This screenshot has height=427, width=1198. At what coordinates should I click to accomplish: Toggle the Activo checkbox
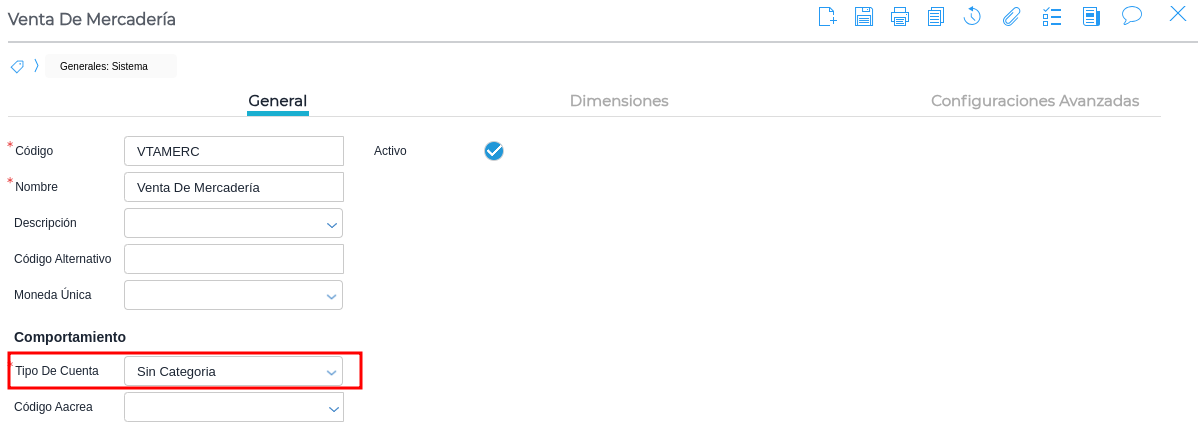[494, 151]
